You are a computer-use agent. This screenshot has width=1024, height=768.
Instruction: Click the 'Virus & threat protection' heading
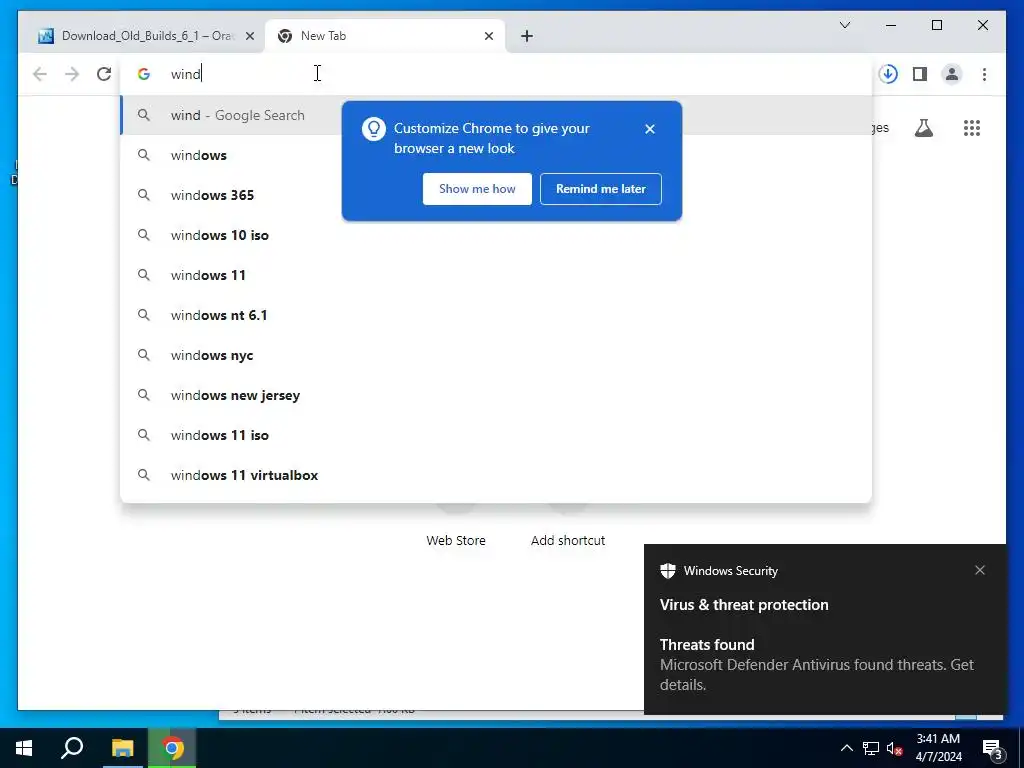click(x=744, y=605)
